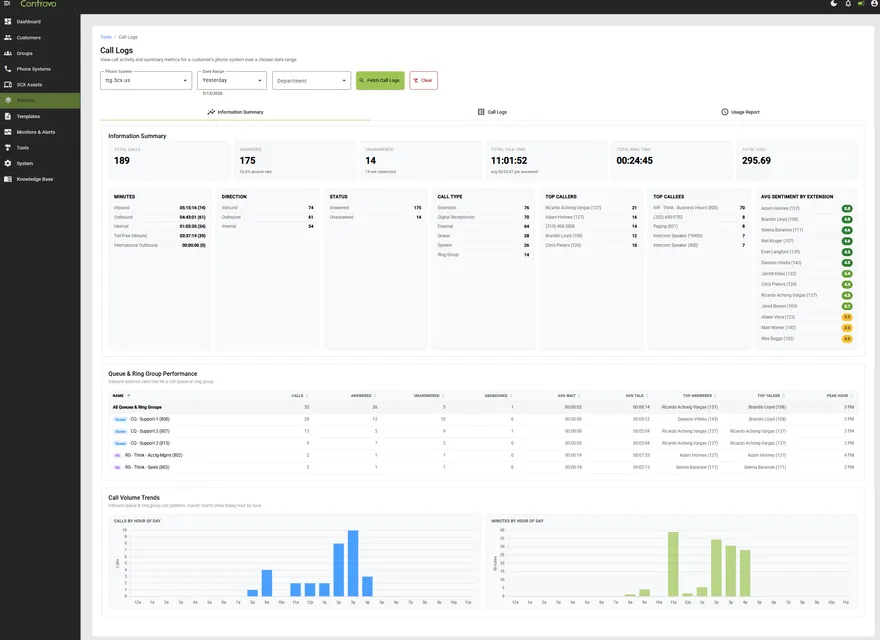Open the Date Range dropdown

[232, 80]
